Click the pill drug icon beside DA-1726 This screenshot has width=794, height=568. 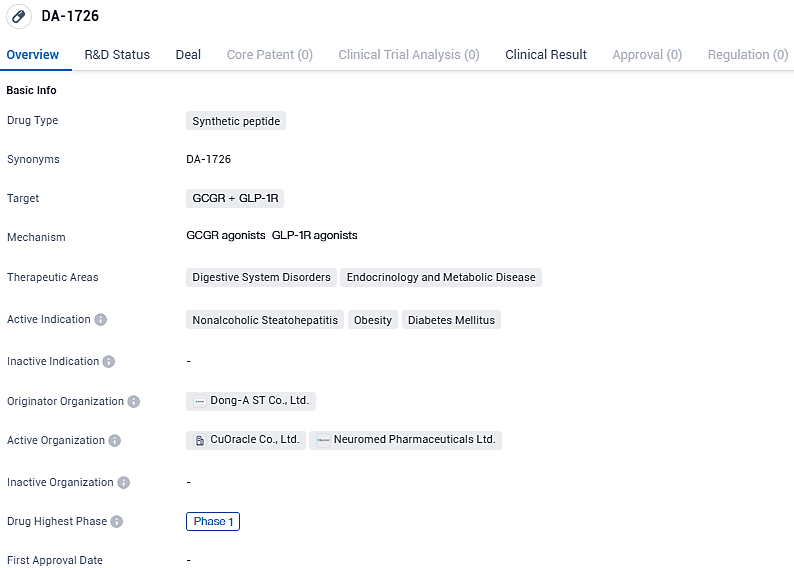point(19,17)
